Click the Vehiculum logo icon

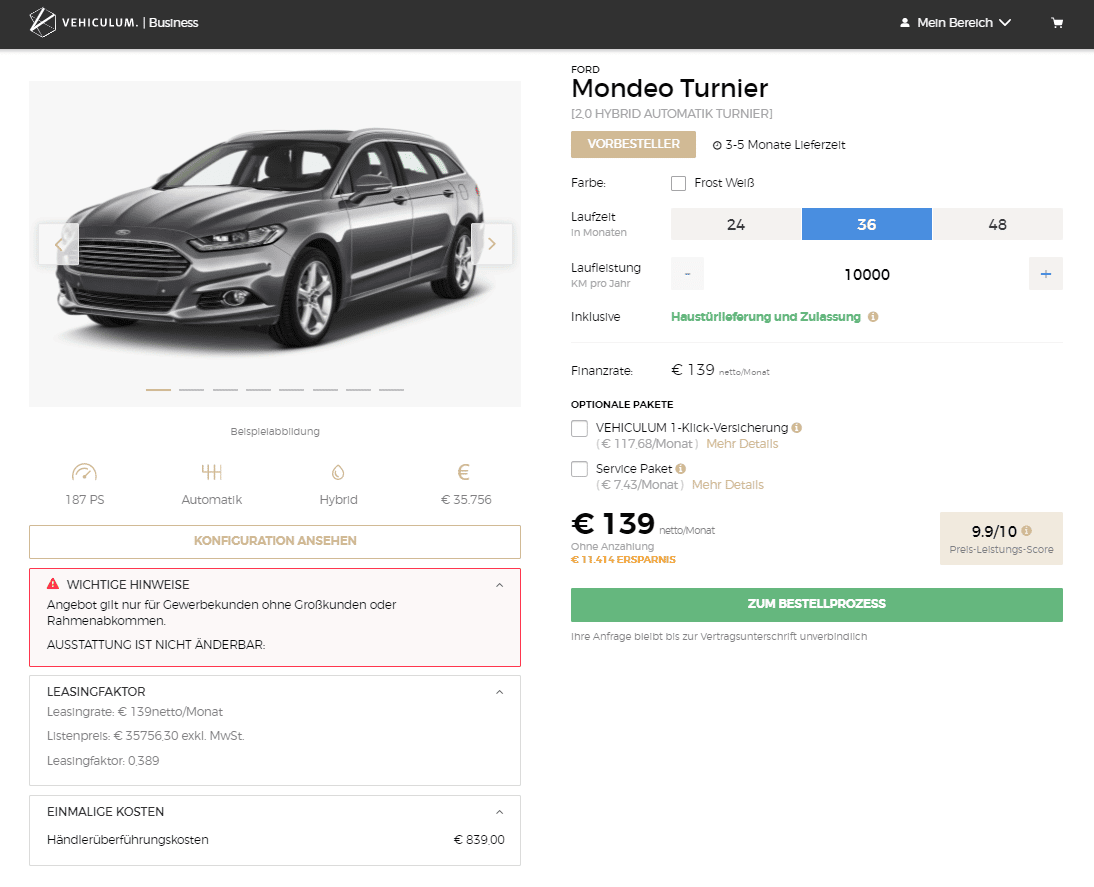pyautogui.click(x=42, y=22)
